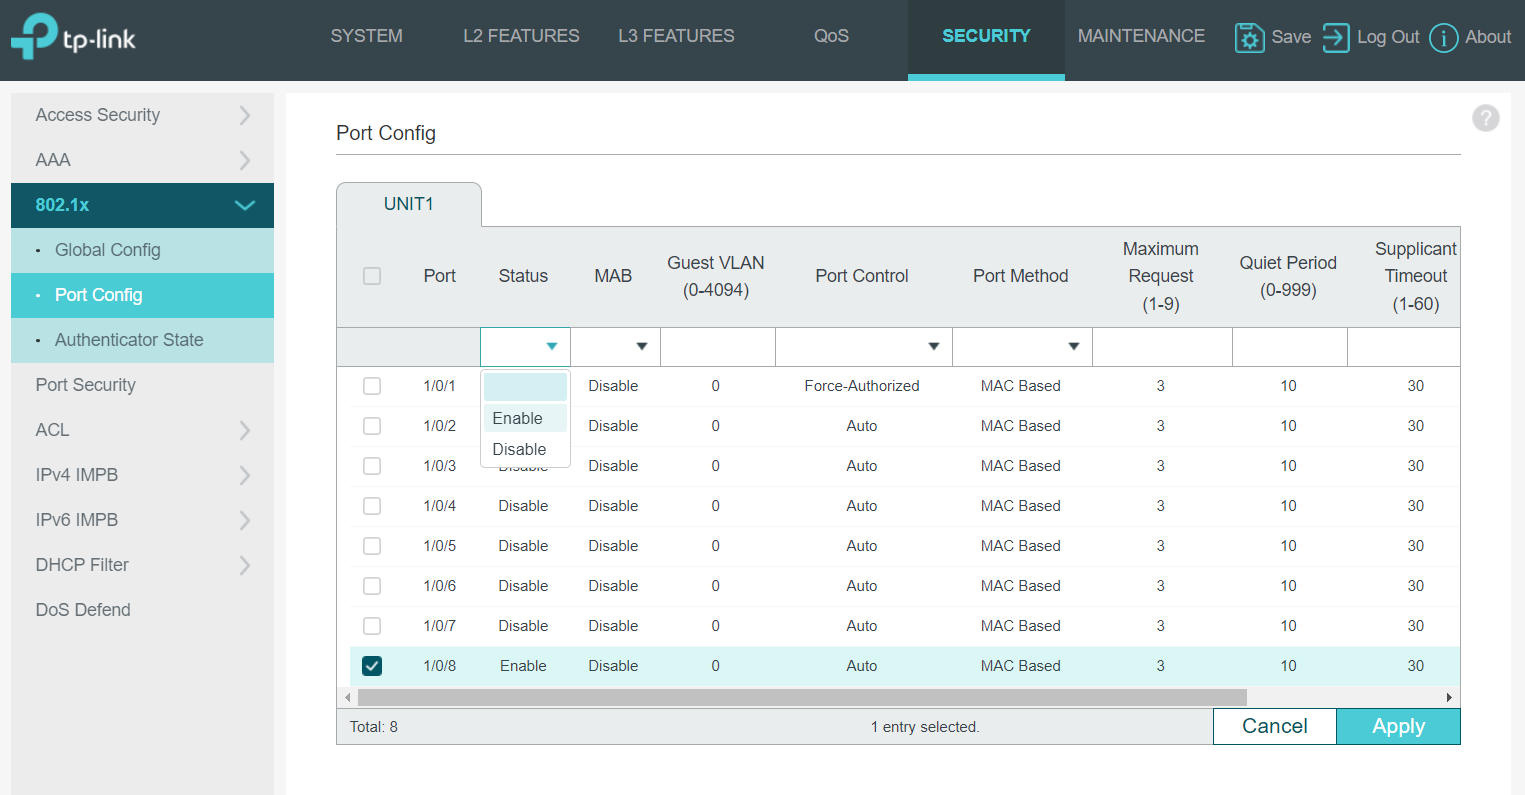Open the MAINTENANCE top menu
The image size is (1525, 795).
(x=1141, y=36)
